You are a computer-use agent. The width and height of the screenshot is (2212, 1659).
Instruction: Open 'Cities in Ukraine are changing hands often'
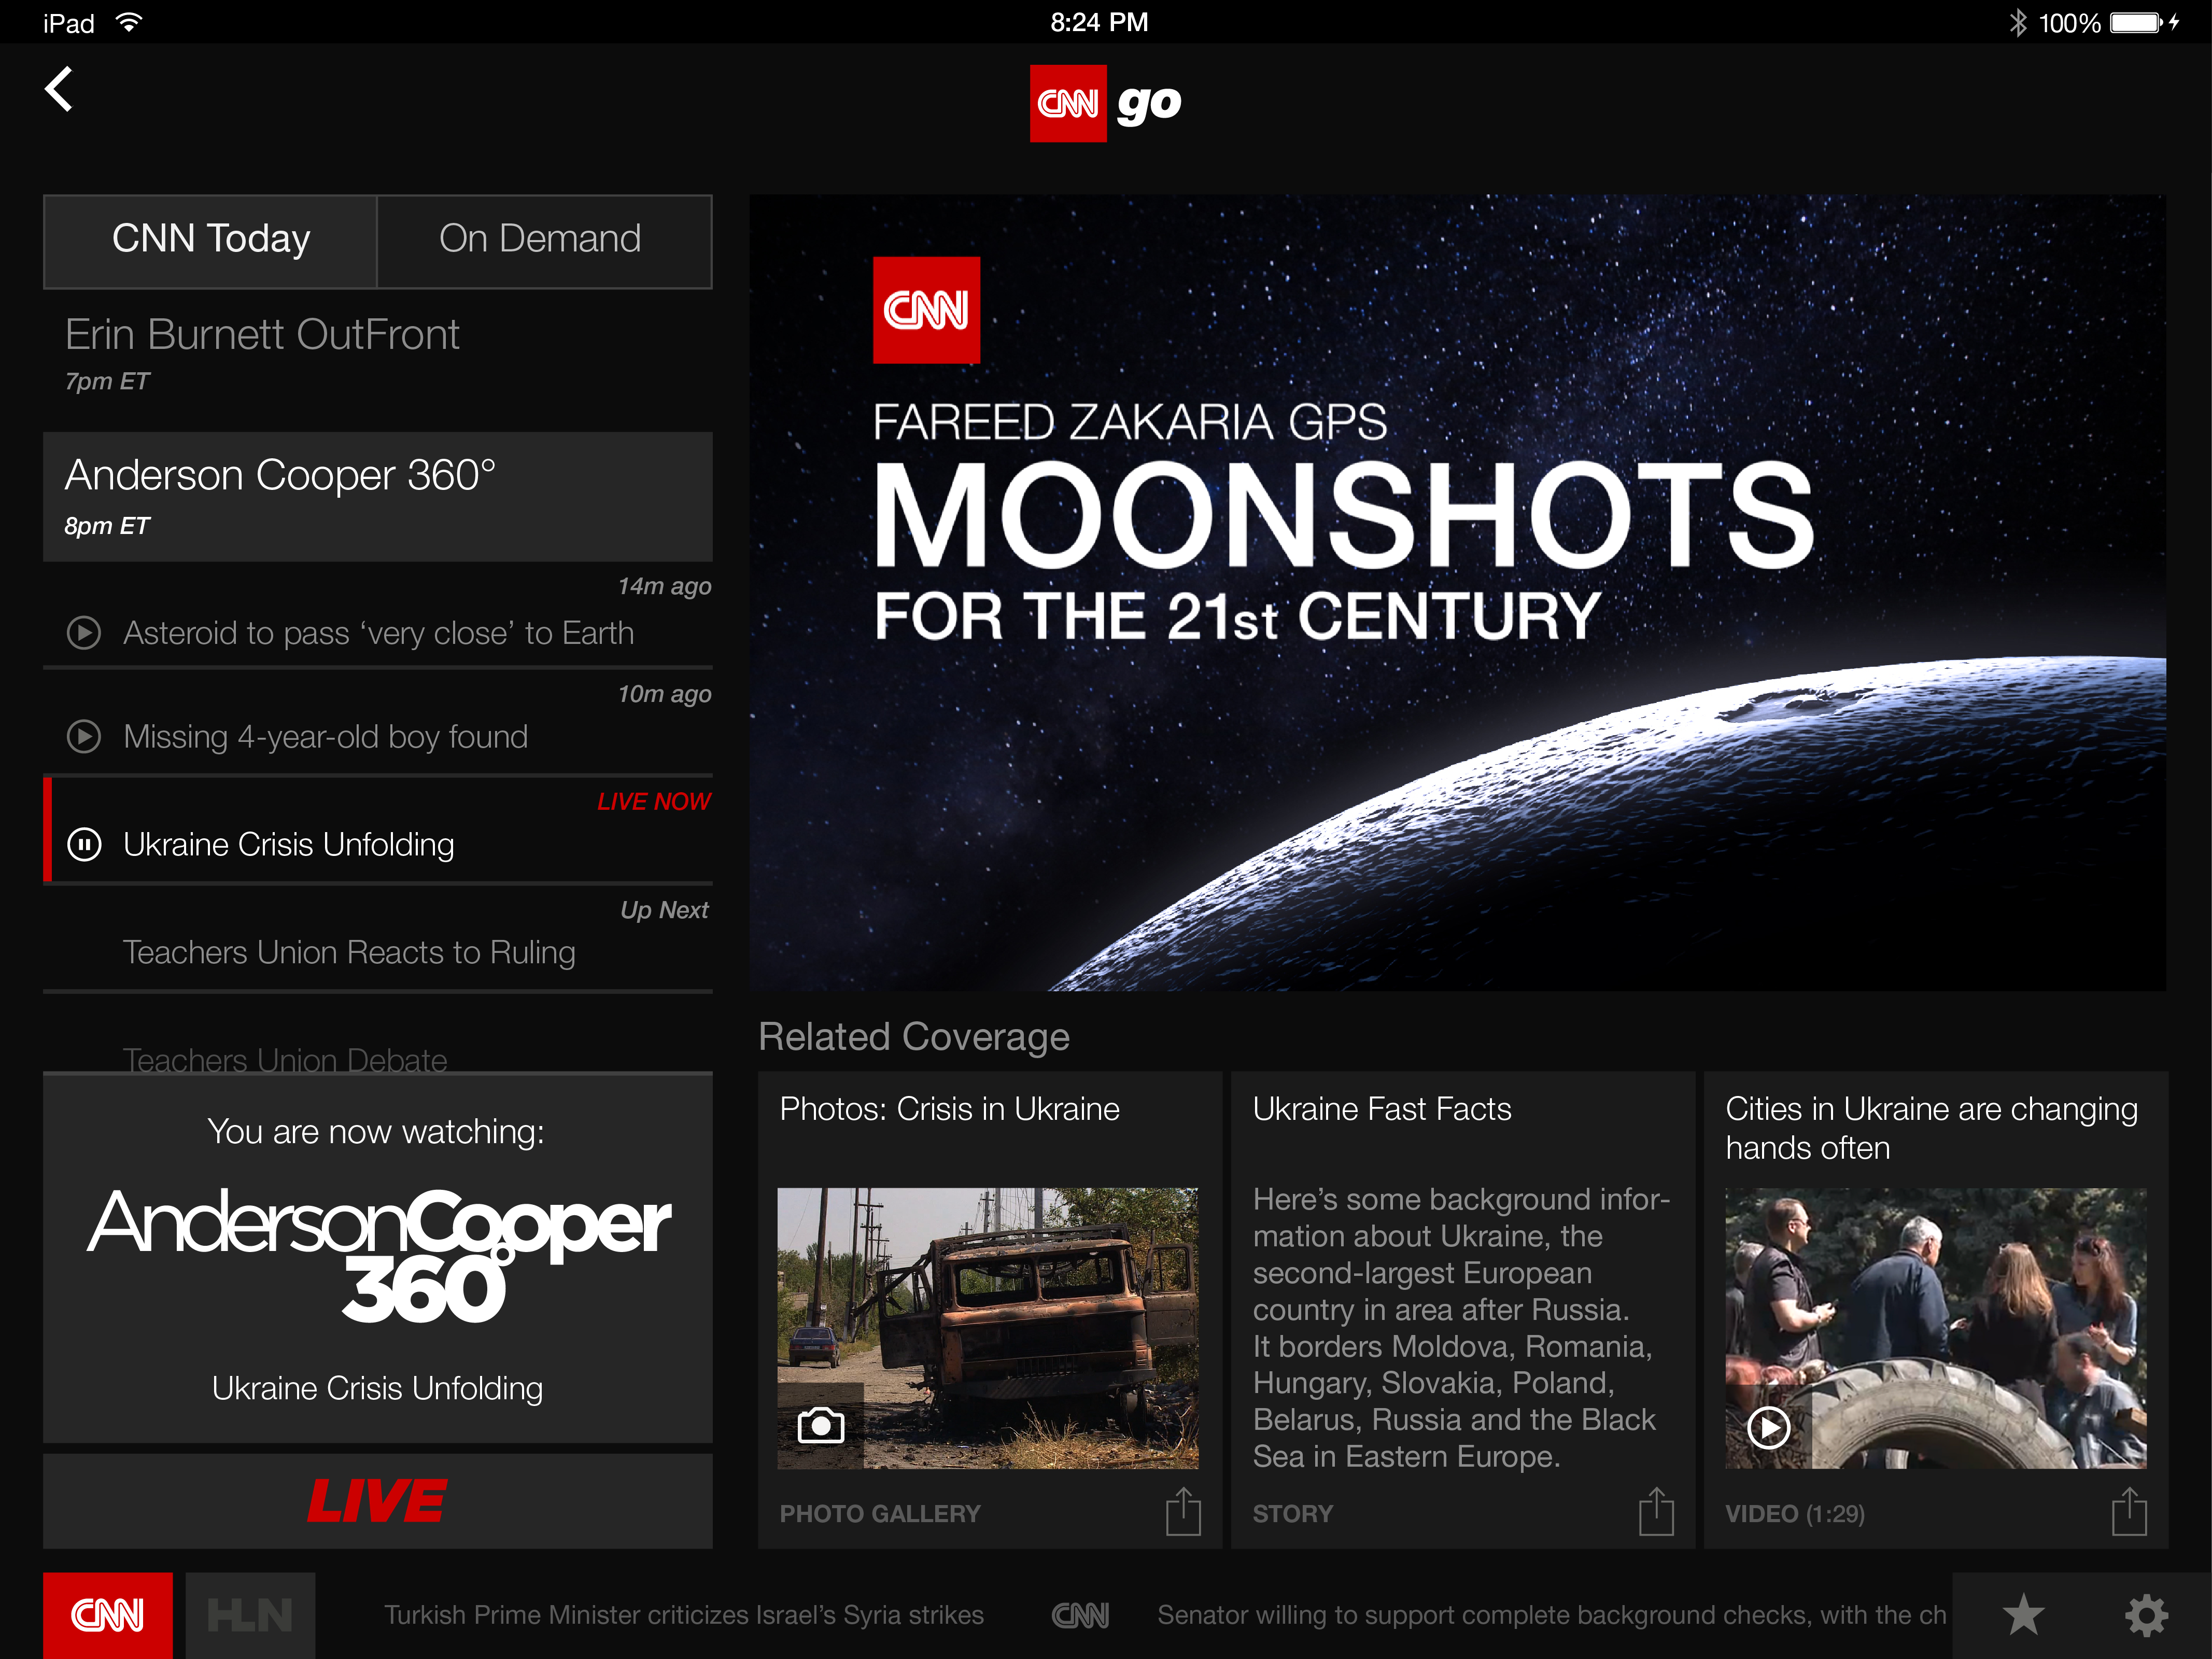point(1931,1128)
